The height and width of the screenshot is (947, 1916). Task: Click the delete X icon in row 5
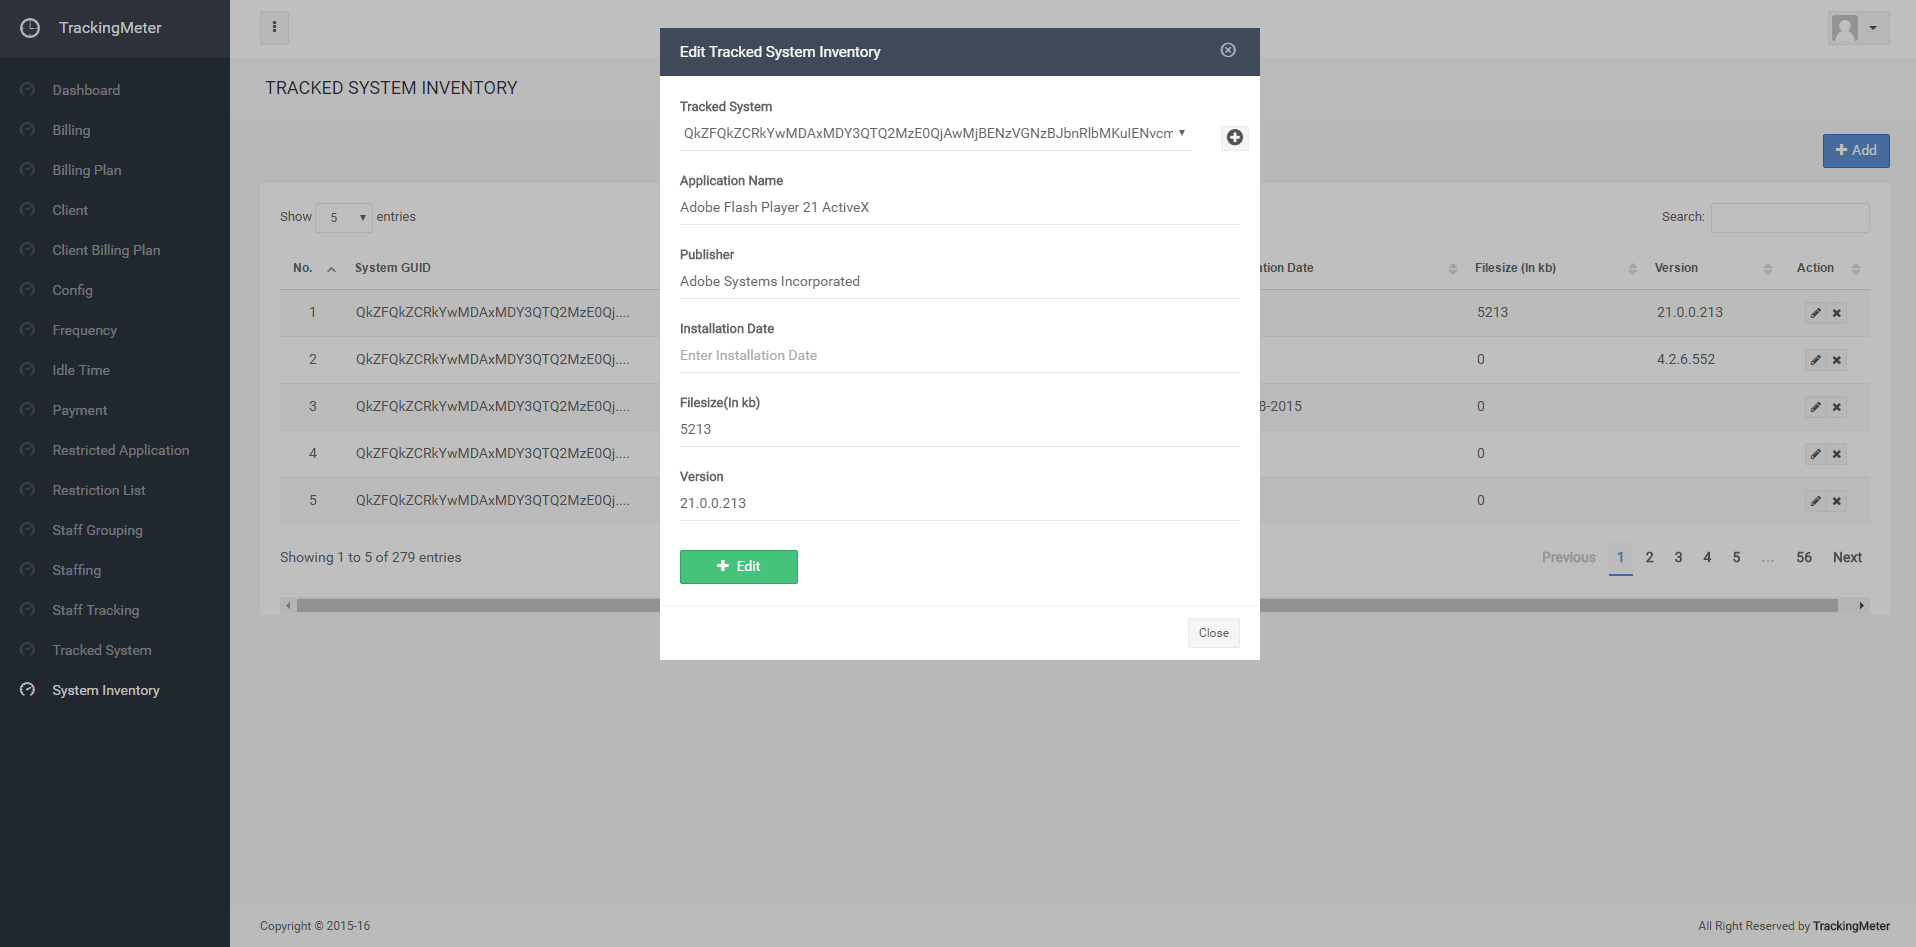[1836, 501]
